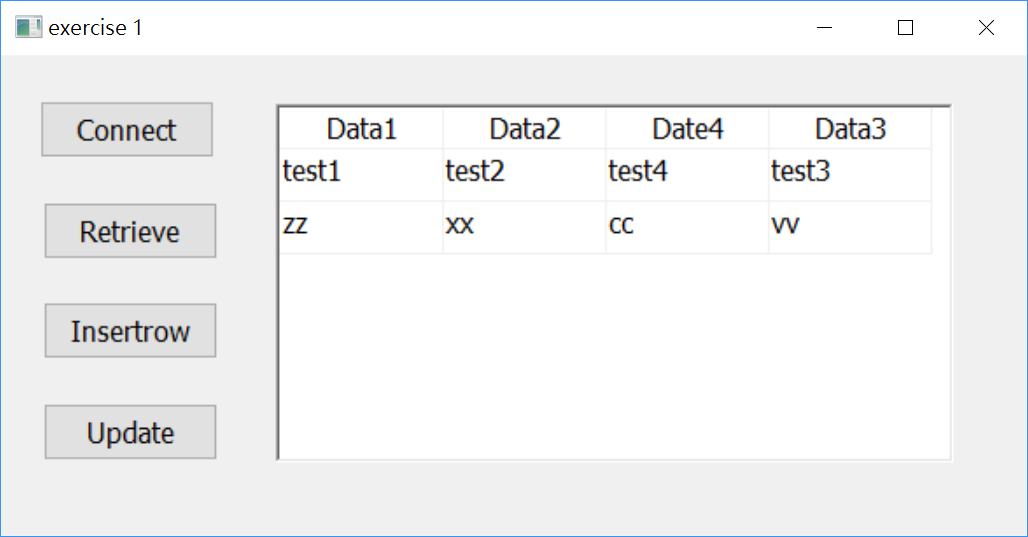
Task: Click the test4 table cell
Action: (x=687, y=174)
